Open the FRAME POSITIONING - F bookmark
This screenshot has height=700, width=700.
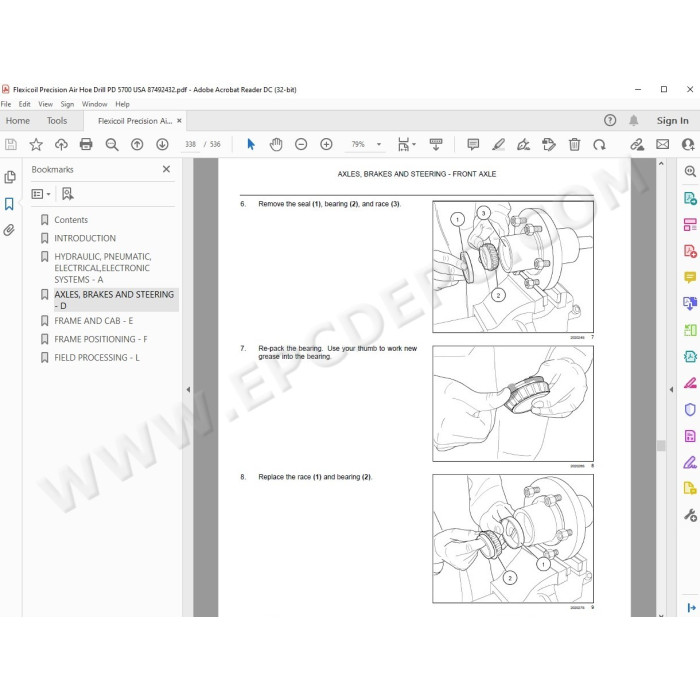coord(101,339)
